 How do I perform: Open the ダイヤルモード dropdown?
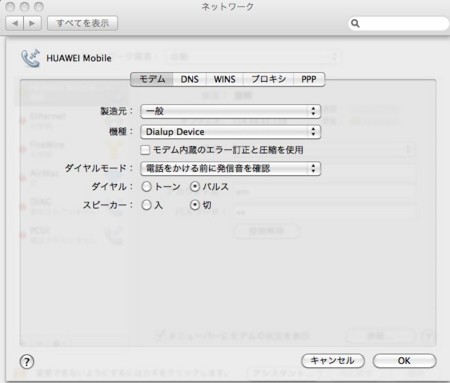tap(231, 169)
